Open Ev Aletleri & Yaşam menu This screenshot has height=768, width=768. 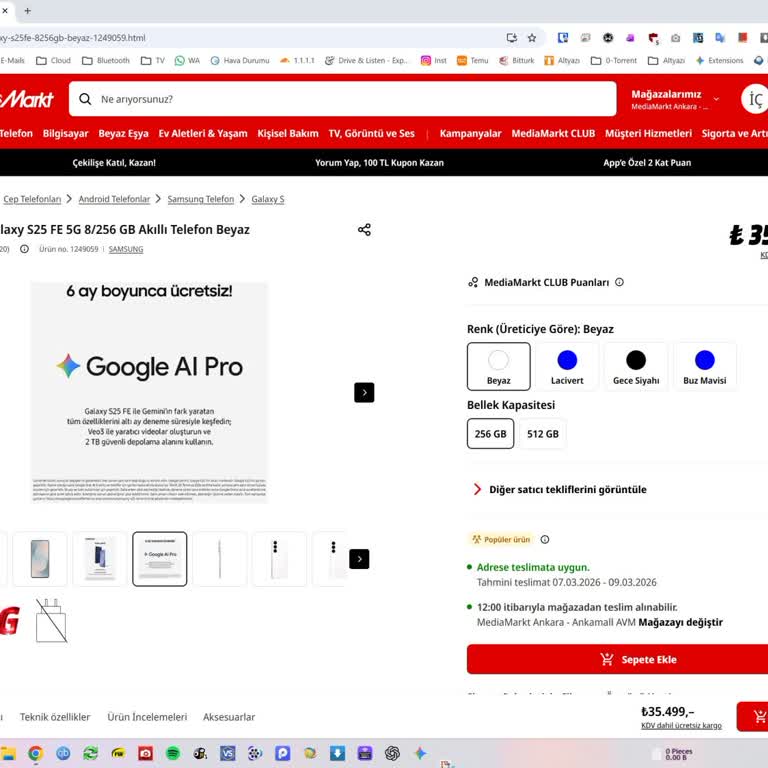(x=203, y=133)
